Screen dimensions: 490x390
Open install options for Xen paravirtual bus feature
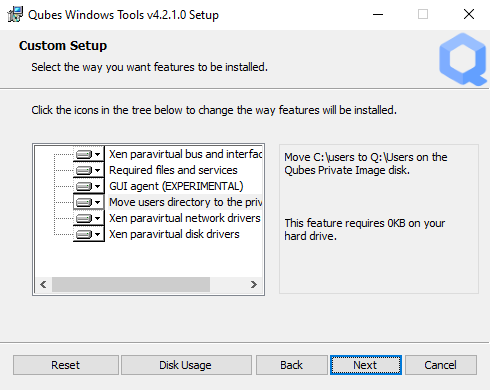[x=89, y=154]
